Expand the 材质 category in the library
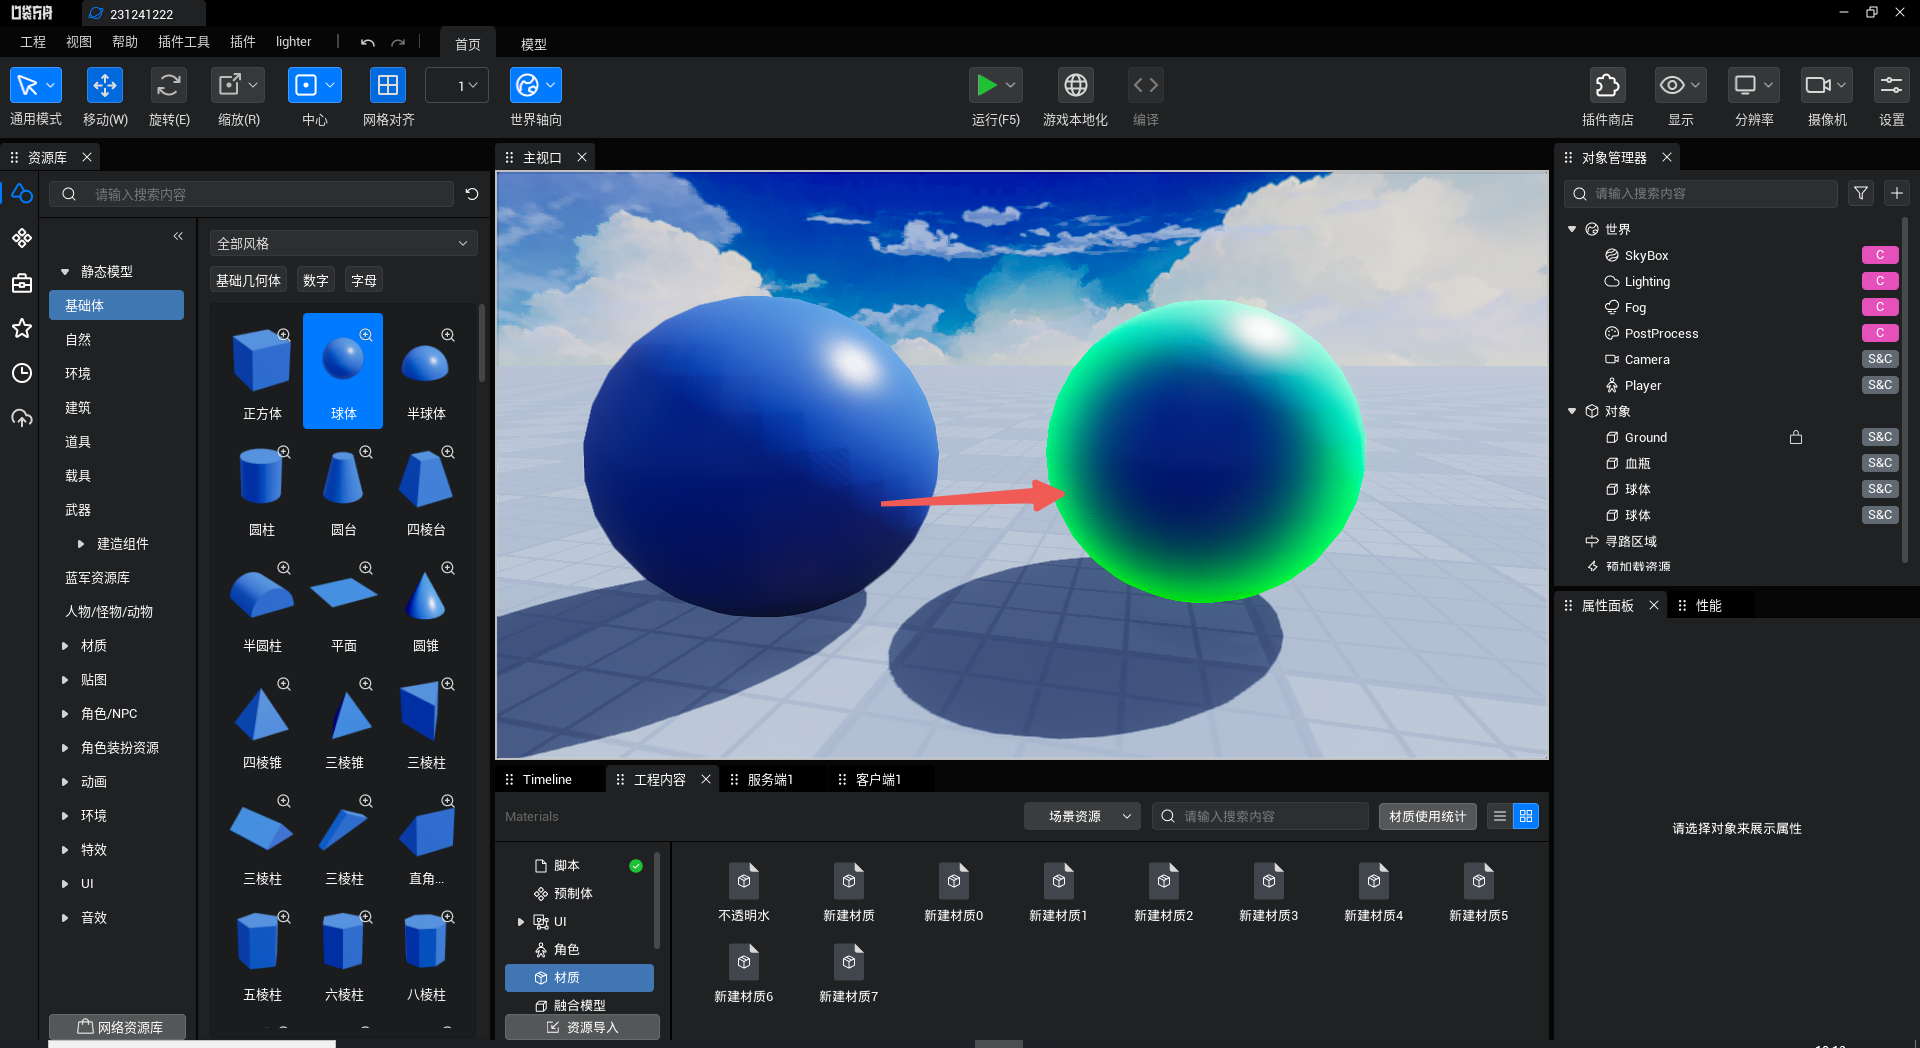Viewport: 1920px width, 1048px height. click(x=65, y=646)
